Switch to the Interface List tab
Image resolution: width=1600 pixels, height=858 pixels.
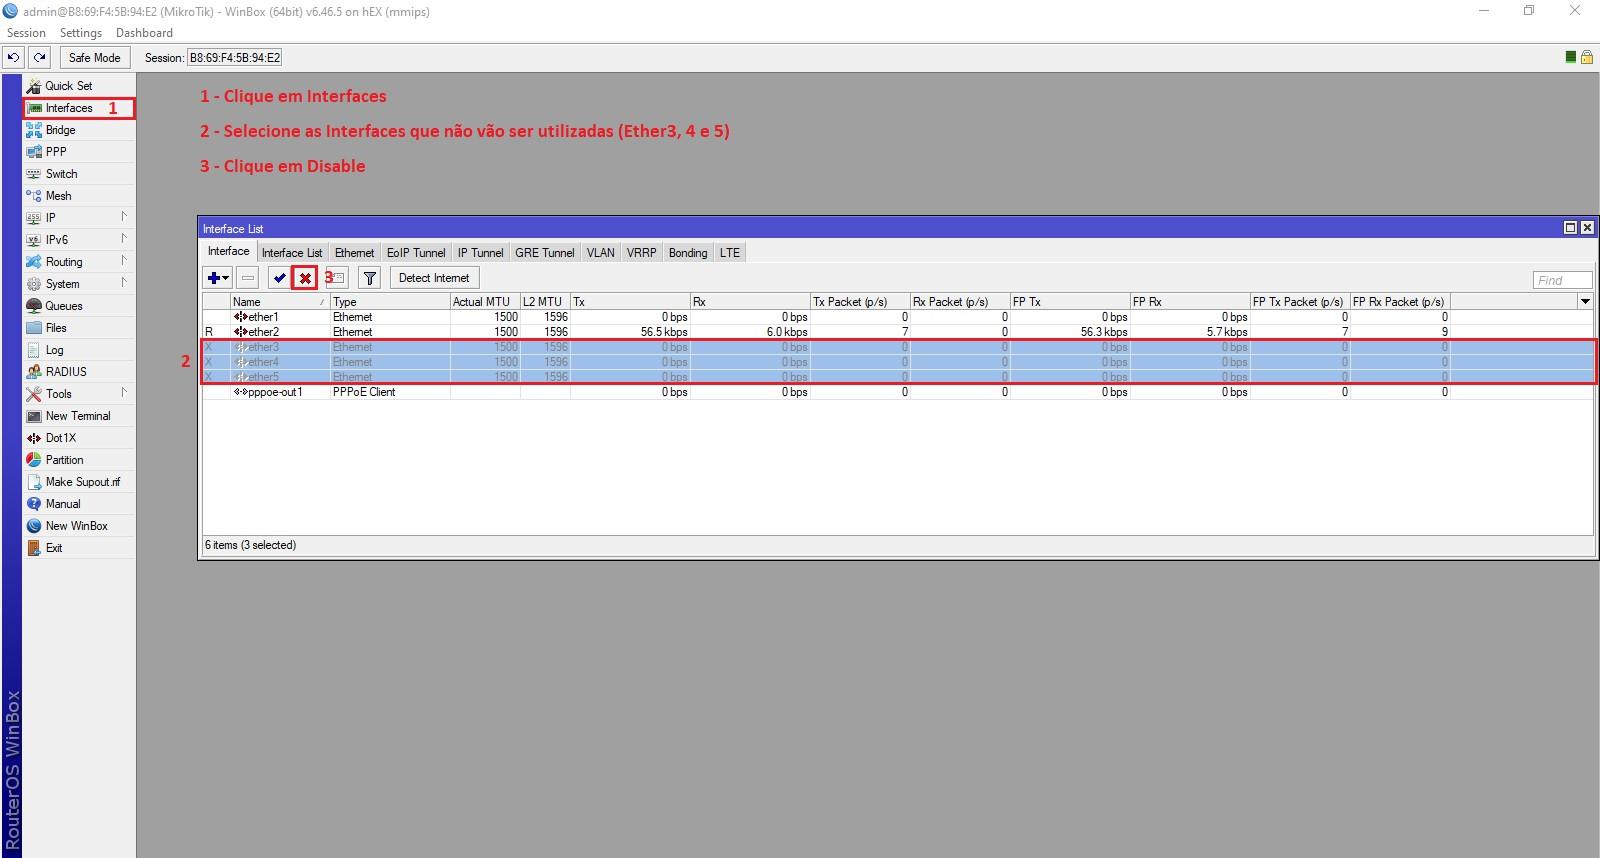(292, 253)
